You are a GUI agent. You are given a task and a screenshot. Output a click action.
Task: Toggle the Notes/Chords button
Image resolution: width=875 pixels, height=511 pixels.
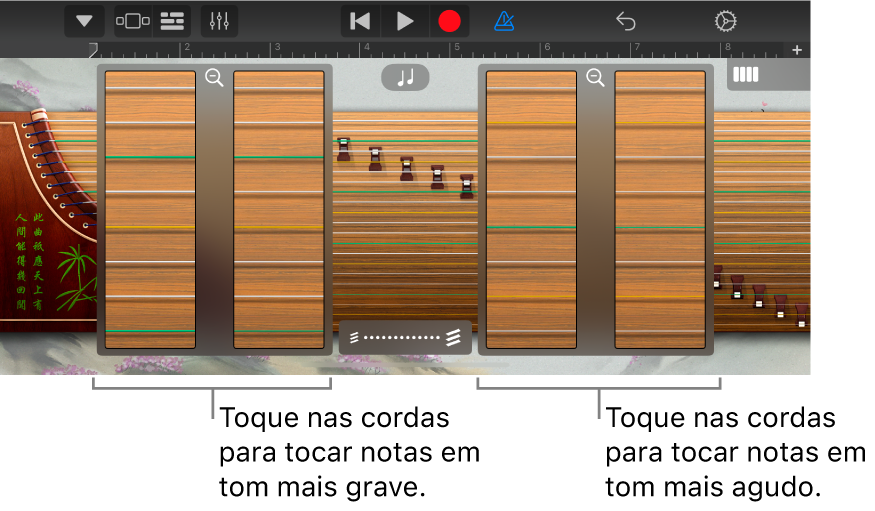click(405, 78)
